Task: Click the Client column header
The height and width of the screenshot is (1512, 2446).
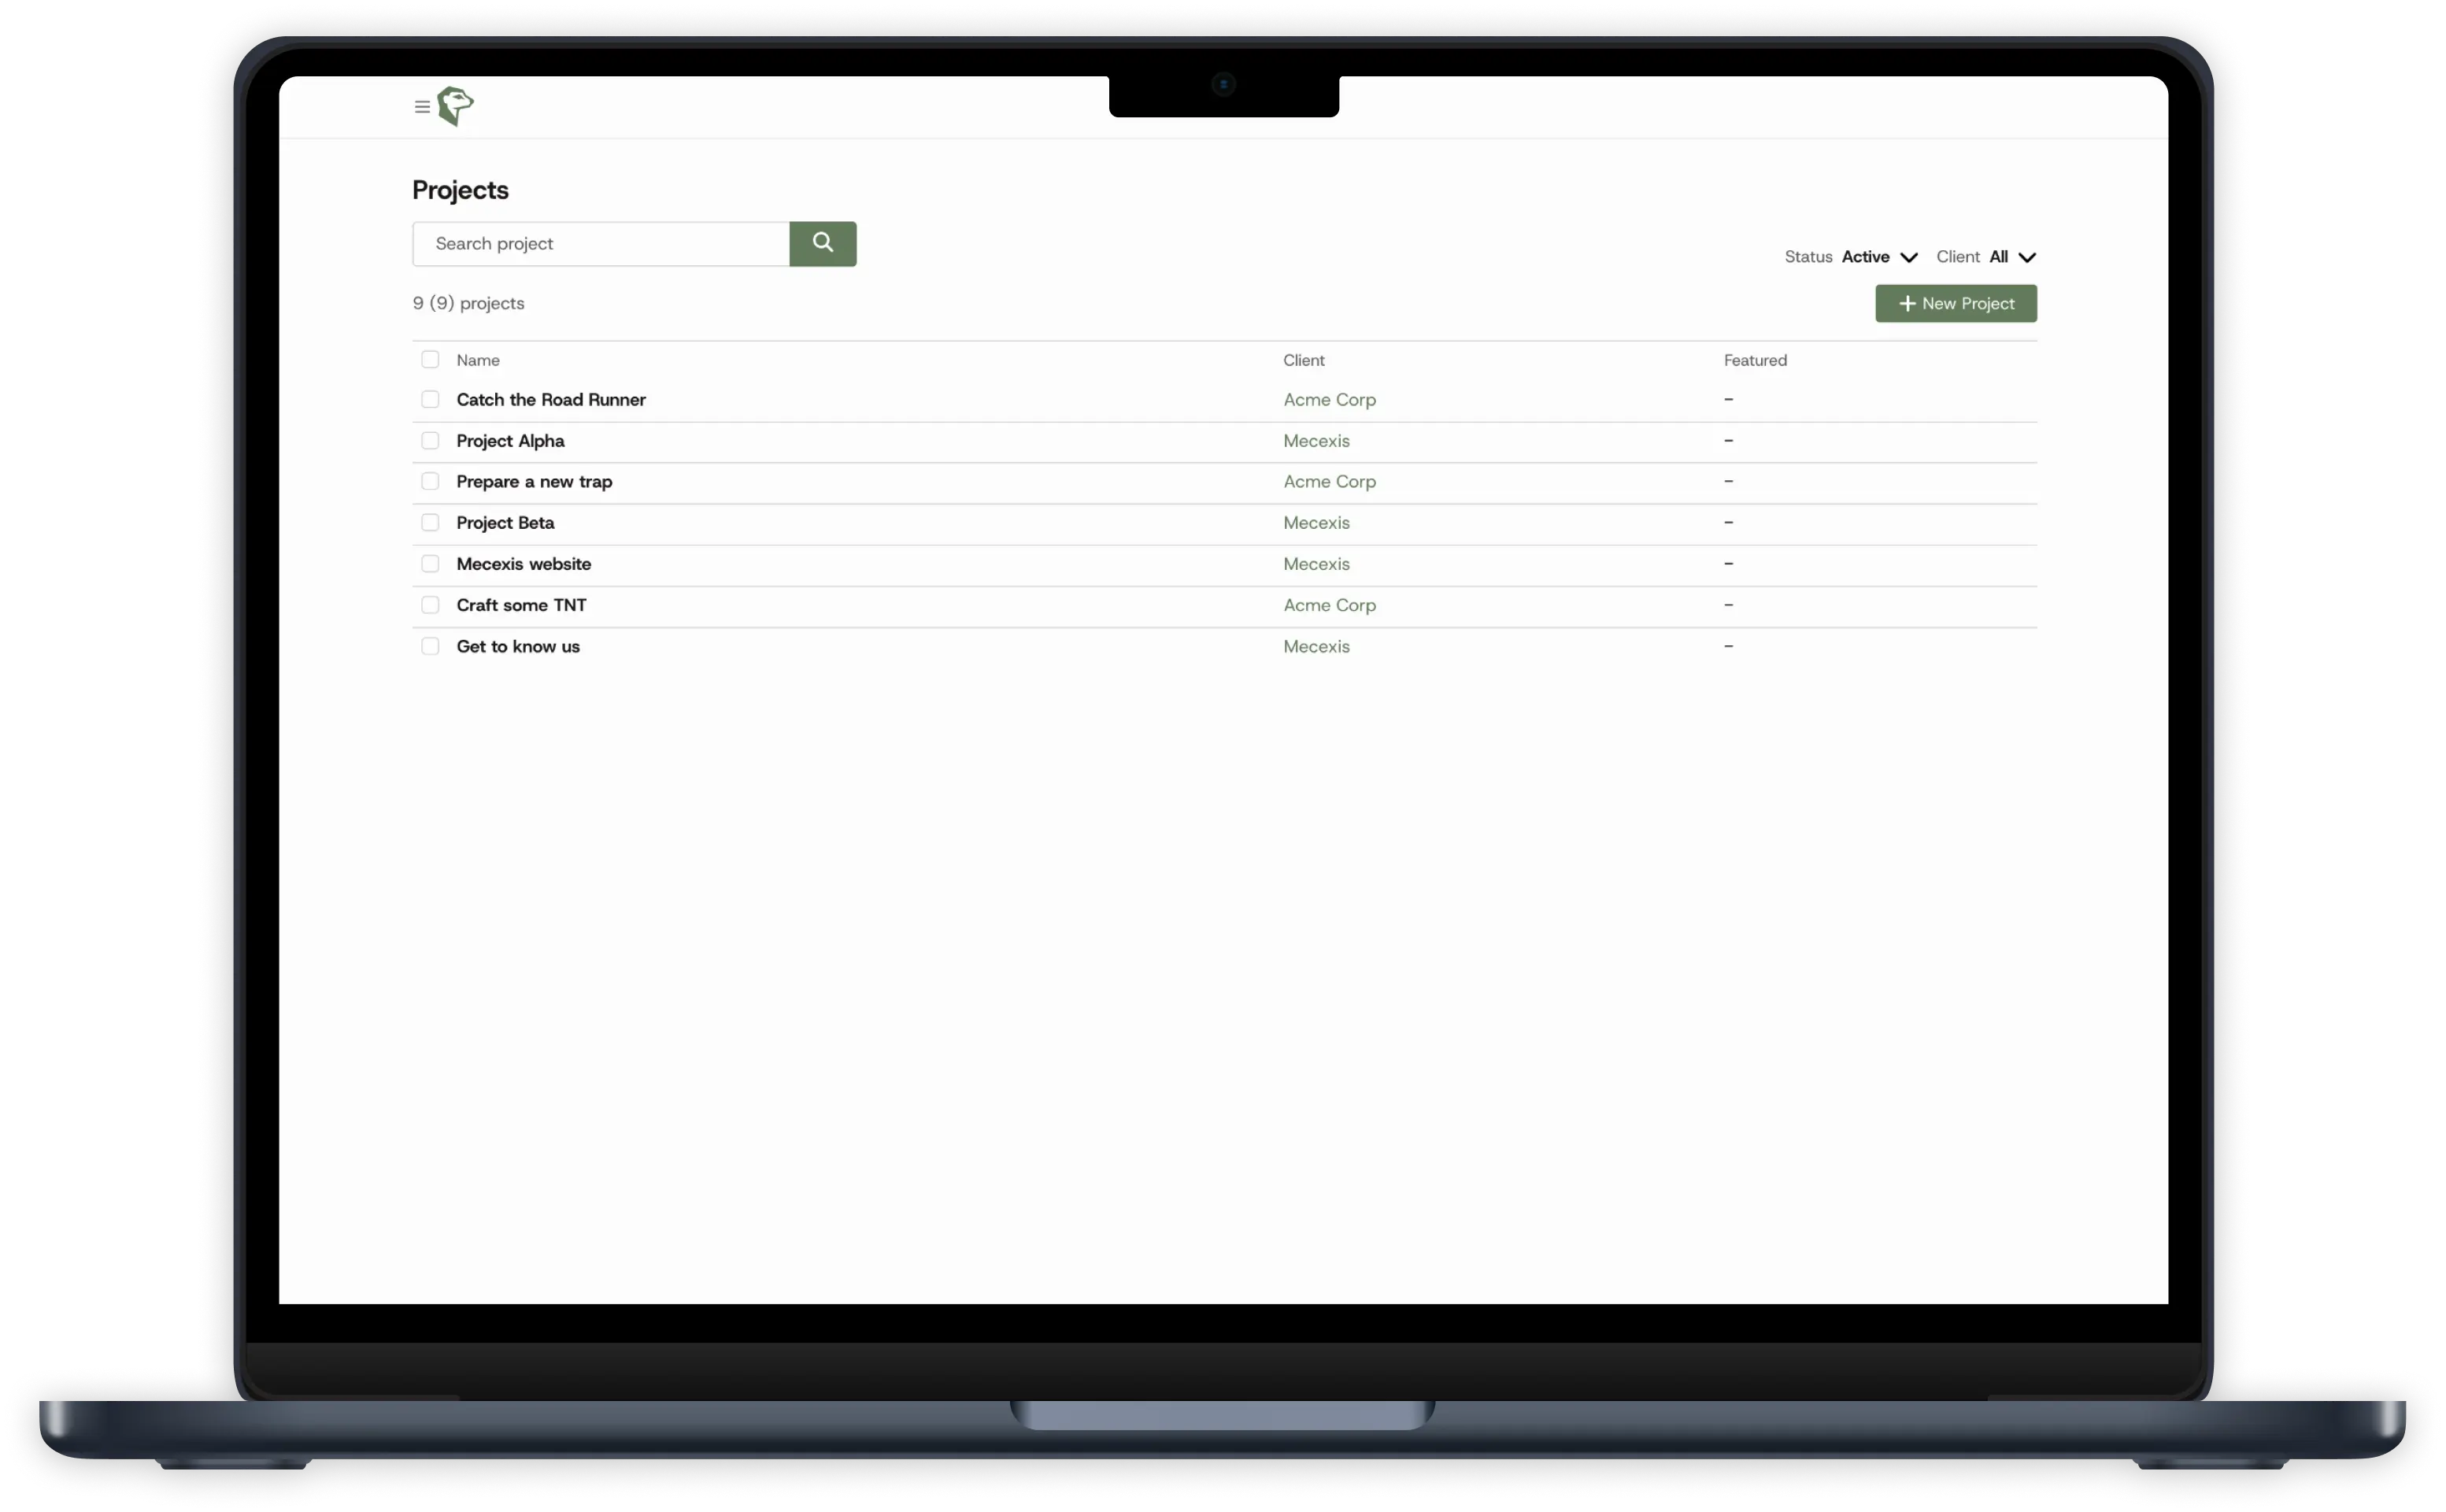Action: pyautogui.click(x=1303, y=361)
